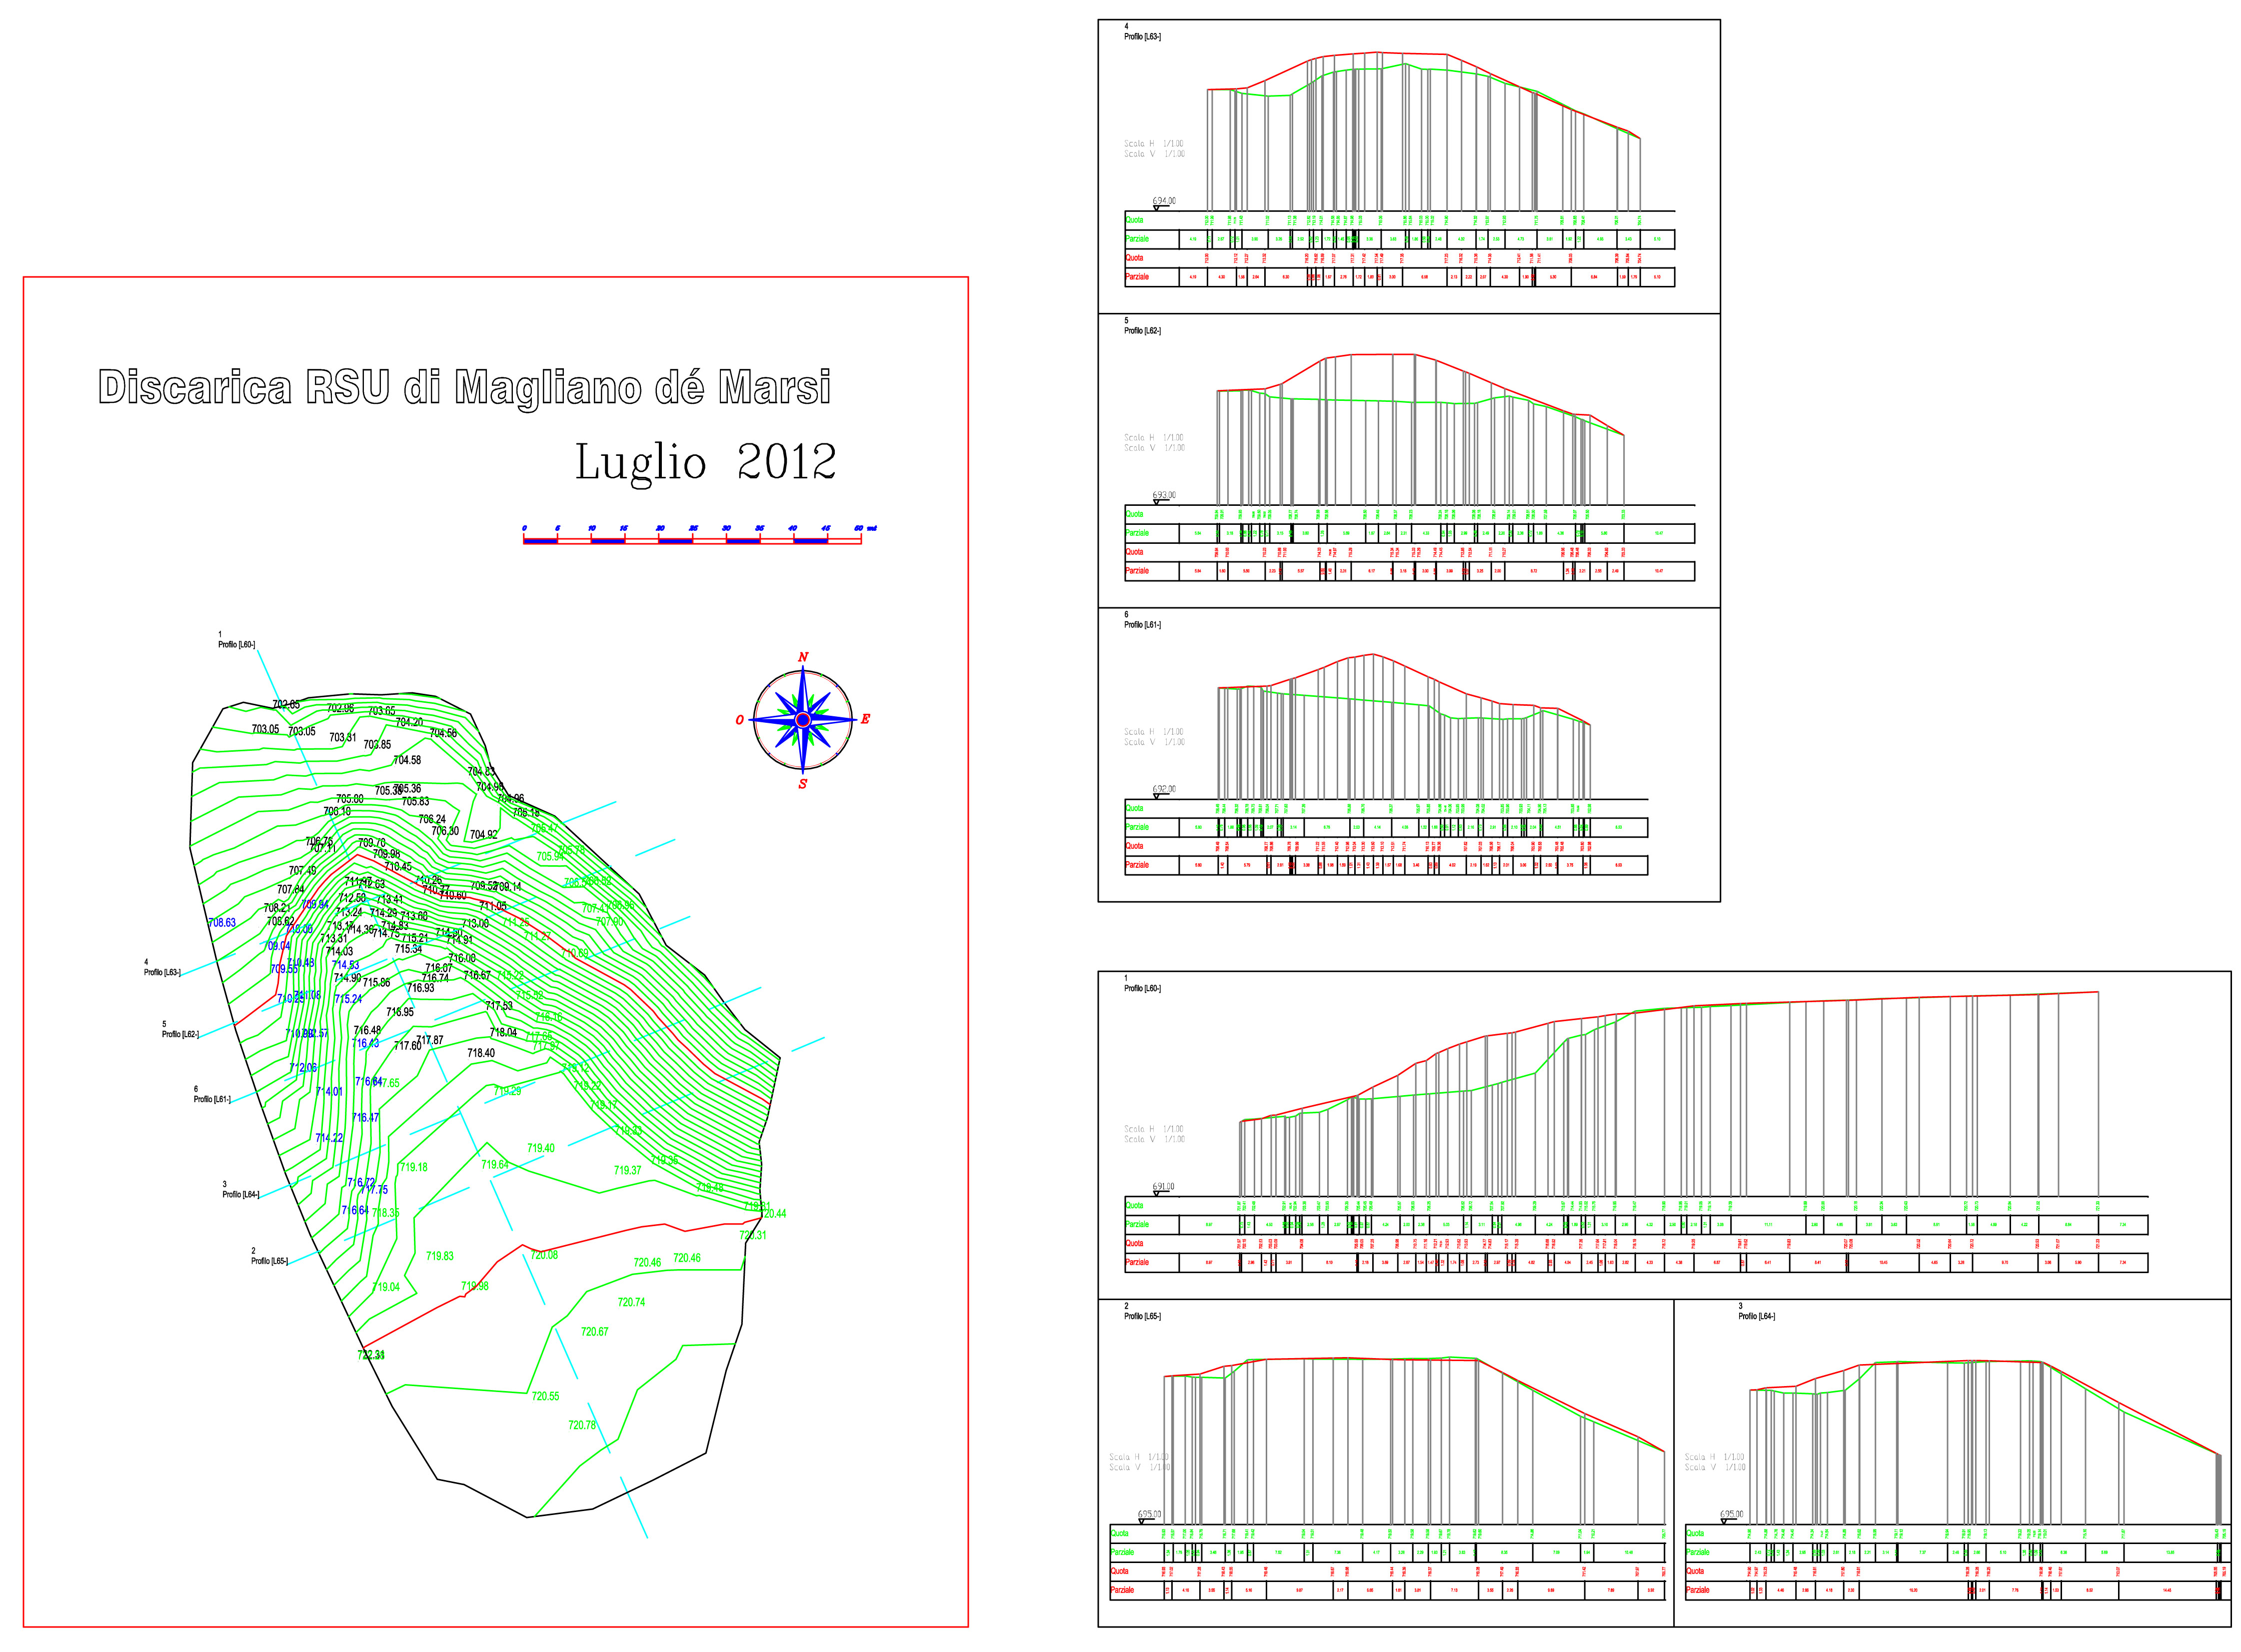
Task: Select the Profilo [L65-] label on the map
Action: pos(269,1261)
